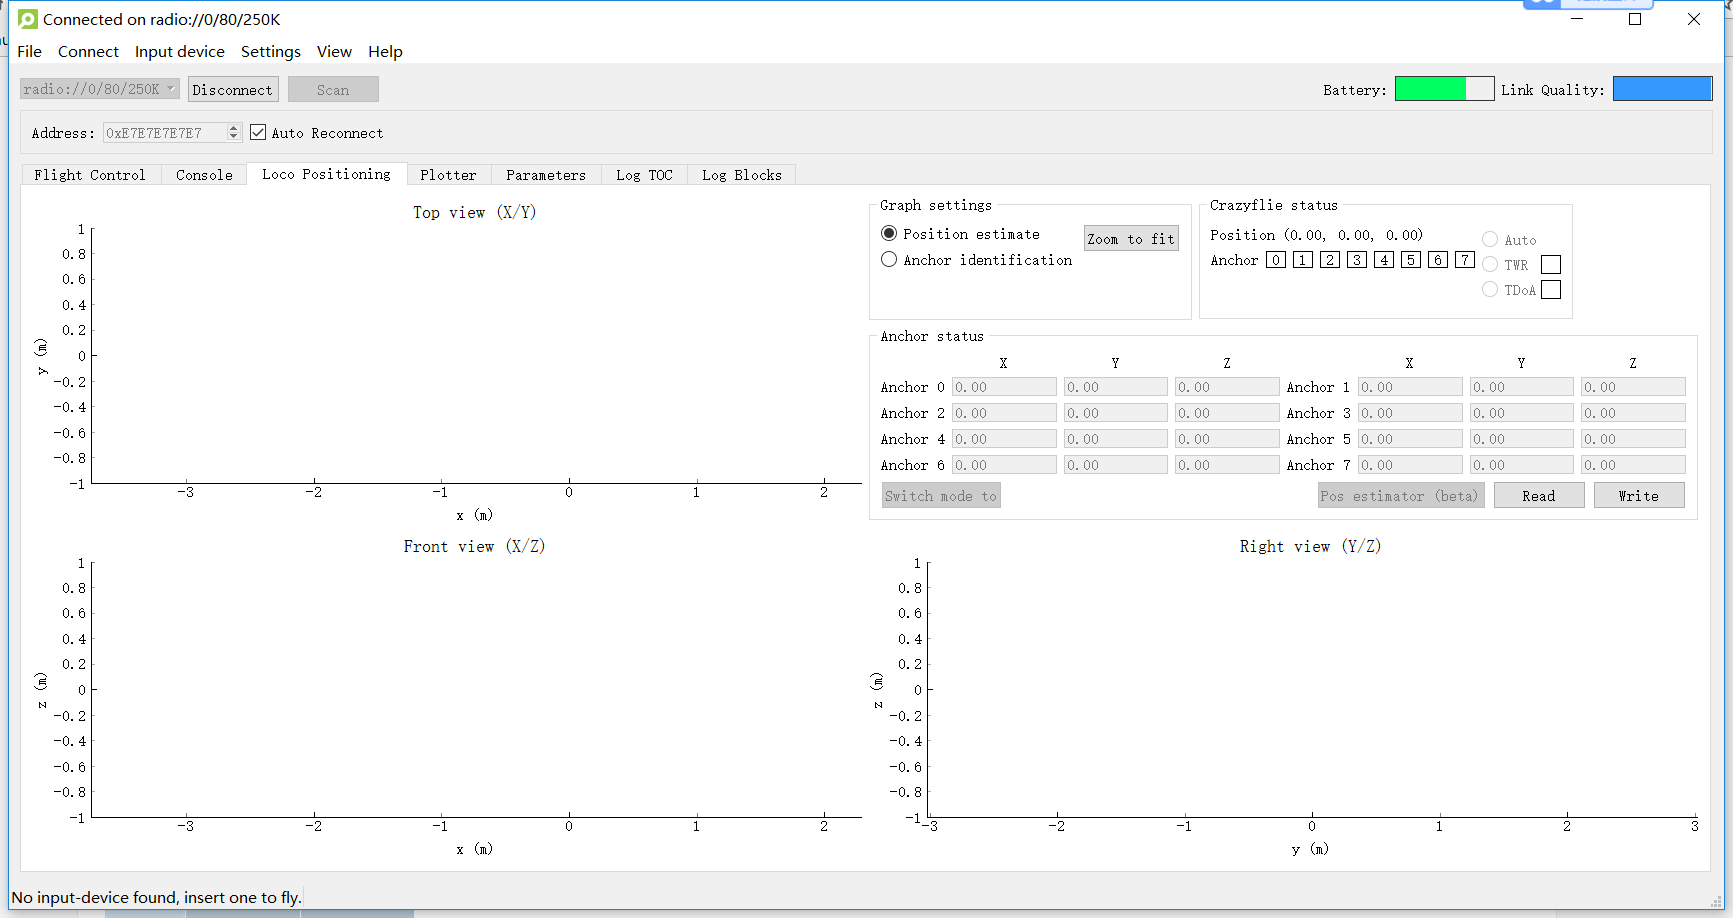Click the TWR mode indicator box

click(x=1550, y=265)
